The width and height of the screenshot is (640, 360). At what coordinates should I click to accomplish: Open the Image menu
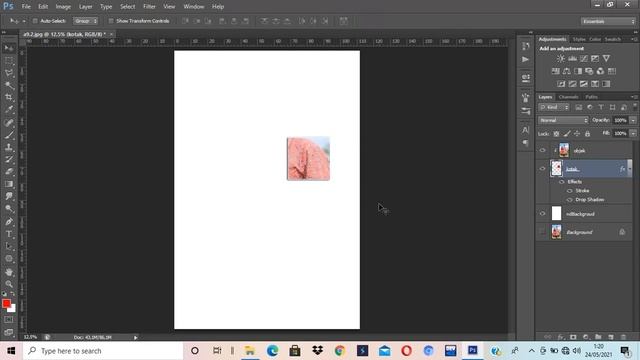pyautogui.click(x=63, y=7)
